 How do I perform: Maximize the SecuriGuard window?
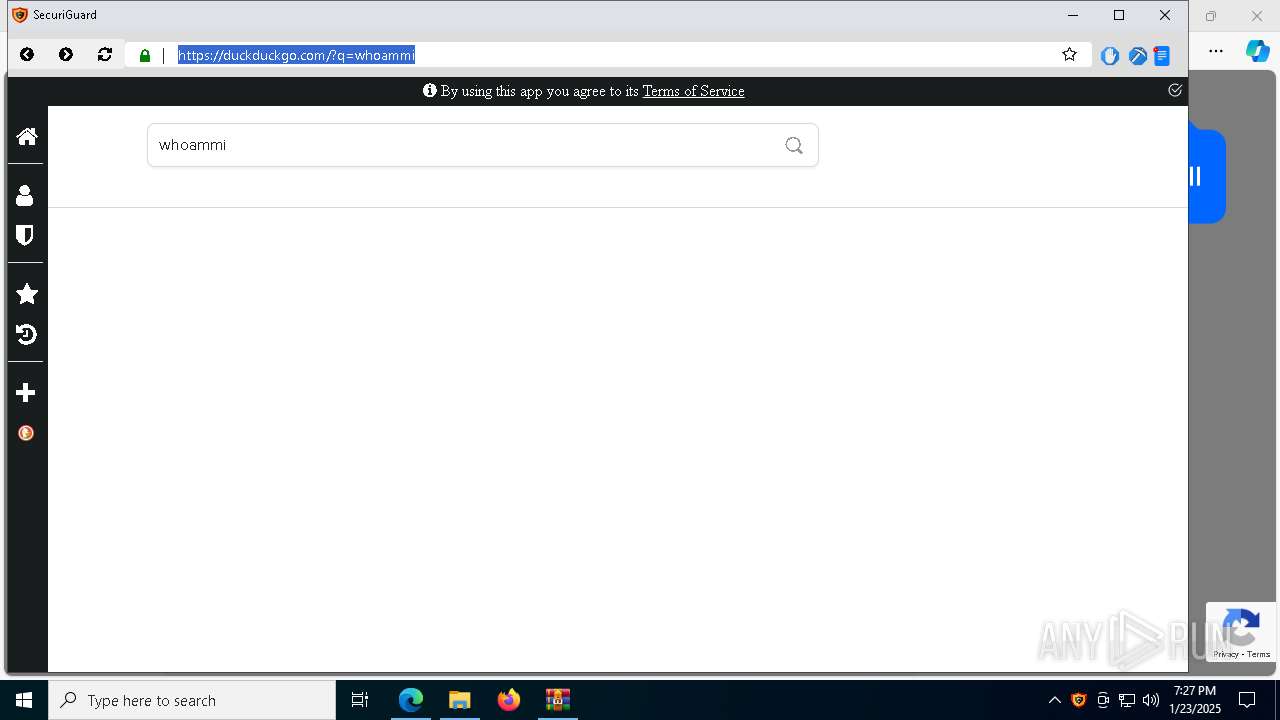(1119, 15)
